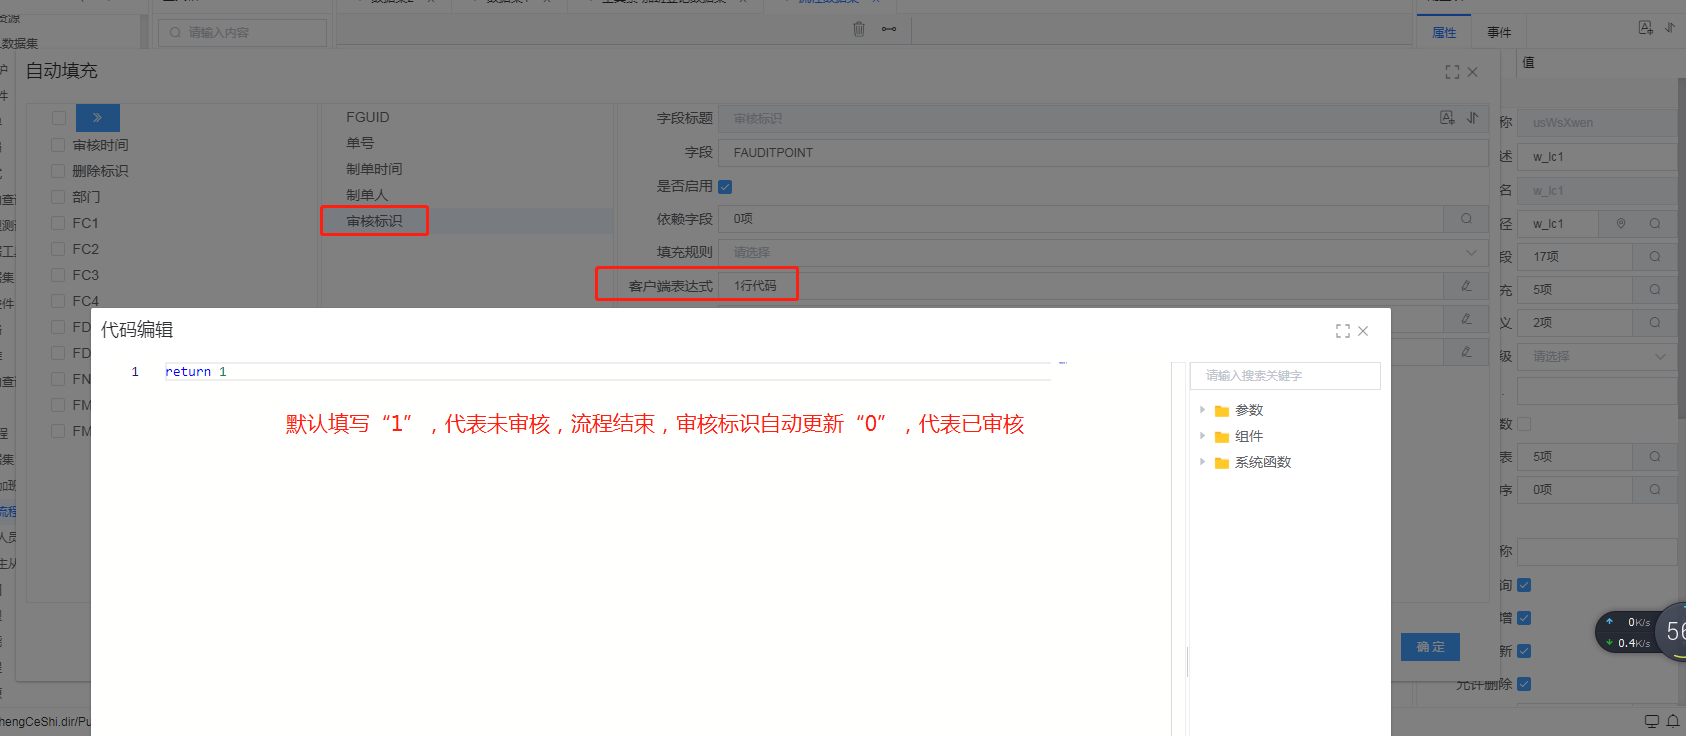Switch to the 属性 tab
This screenshot has width=1686, height=736.
tap(1443, 33)
